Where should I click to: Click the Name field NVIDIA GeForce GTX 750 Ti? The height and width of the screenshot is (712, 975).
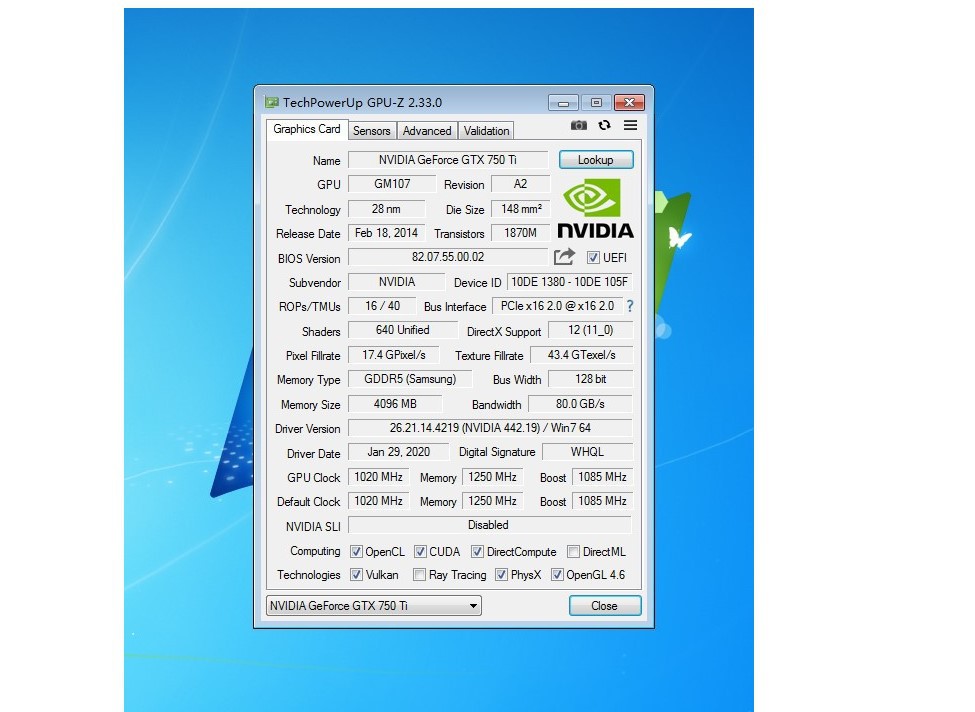coord(448,160)
